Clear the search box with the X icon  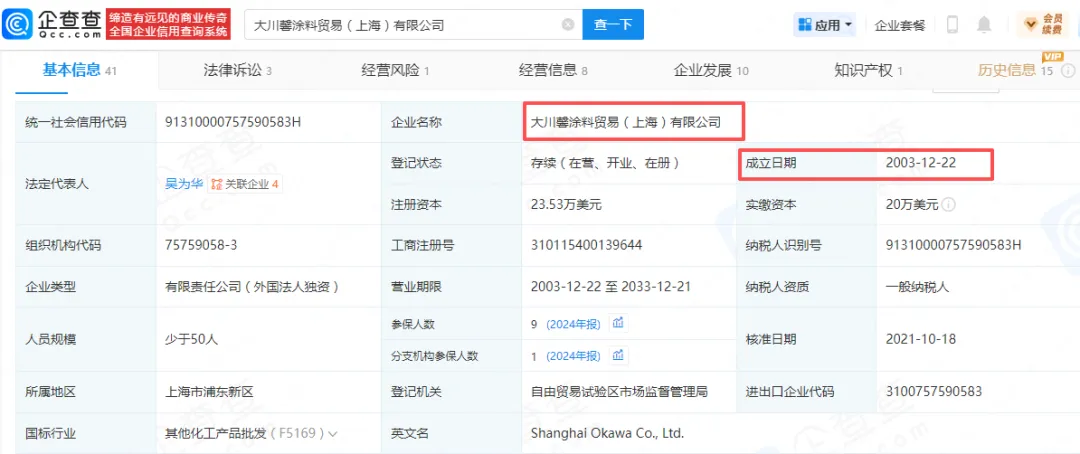coord(568,25)
